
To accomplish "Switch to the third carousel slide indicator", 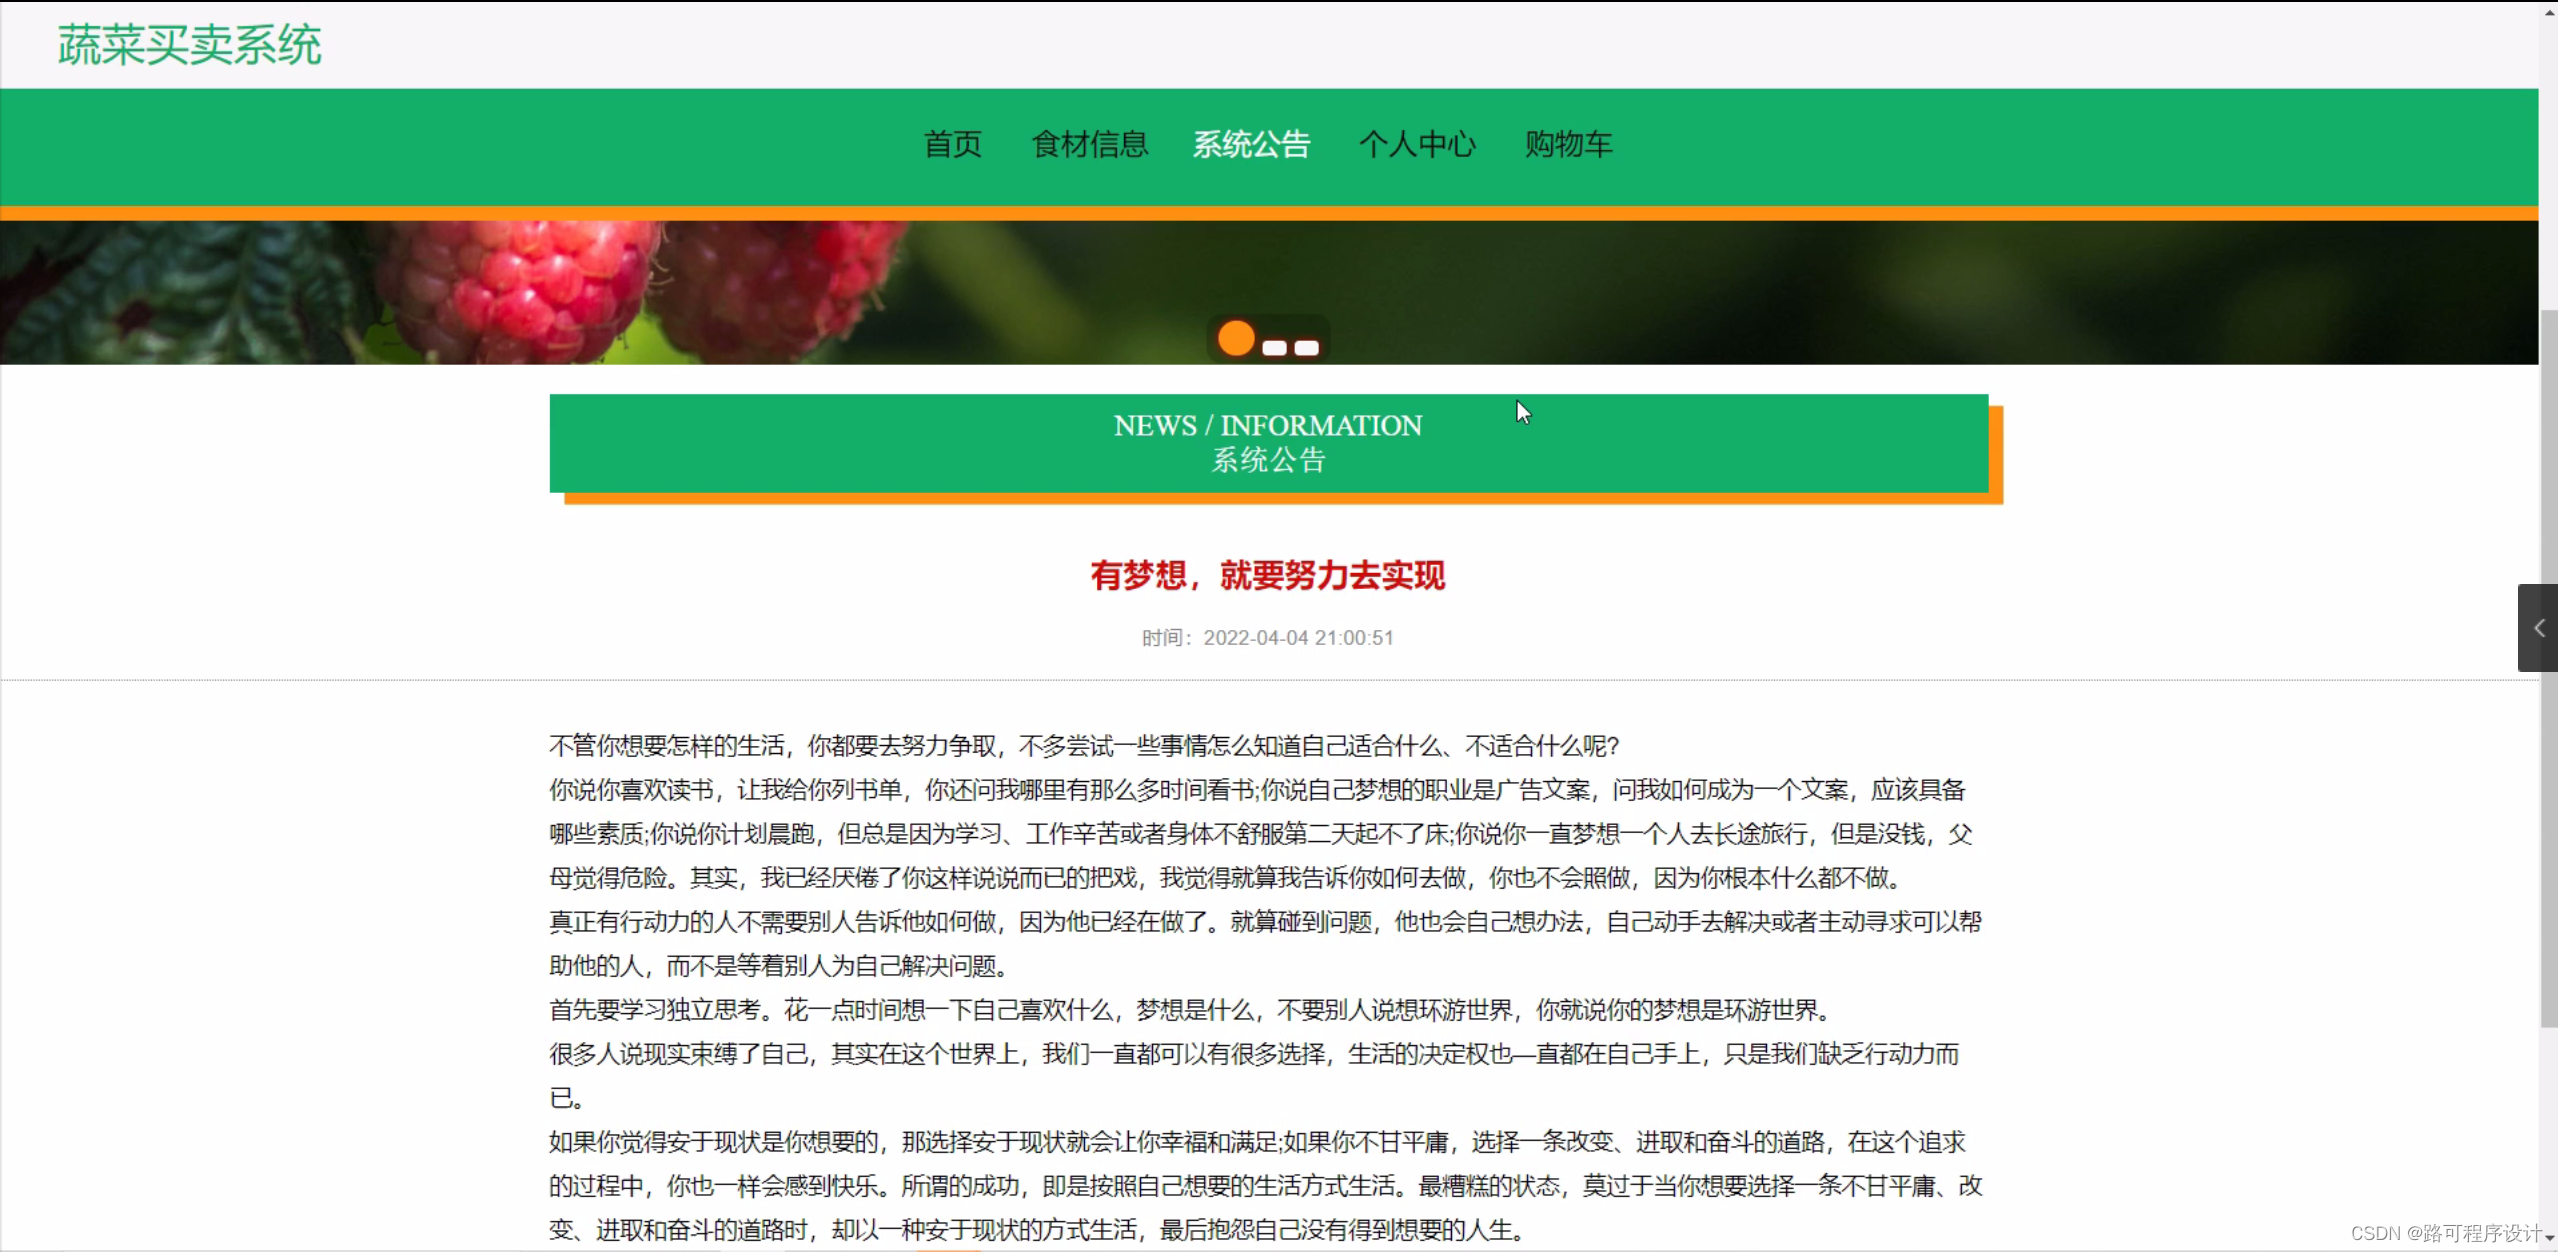I will [x=1307, y=348].
